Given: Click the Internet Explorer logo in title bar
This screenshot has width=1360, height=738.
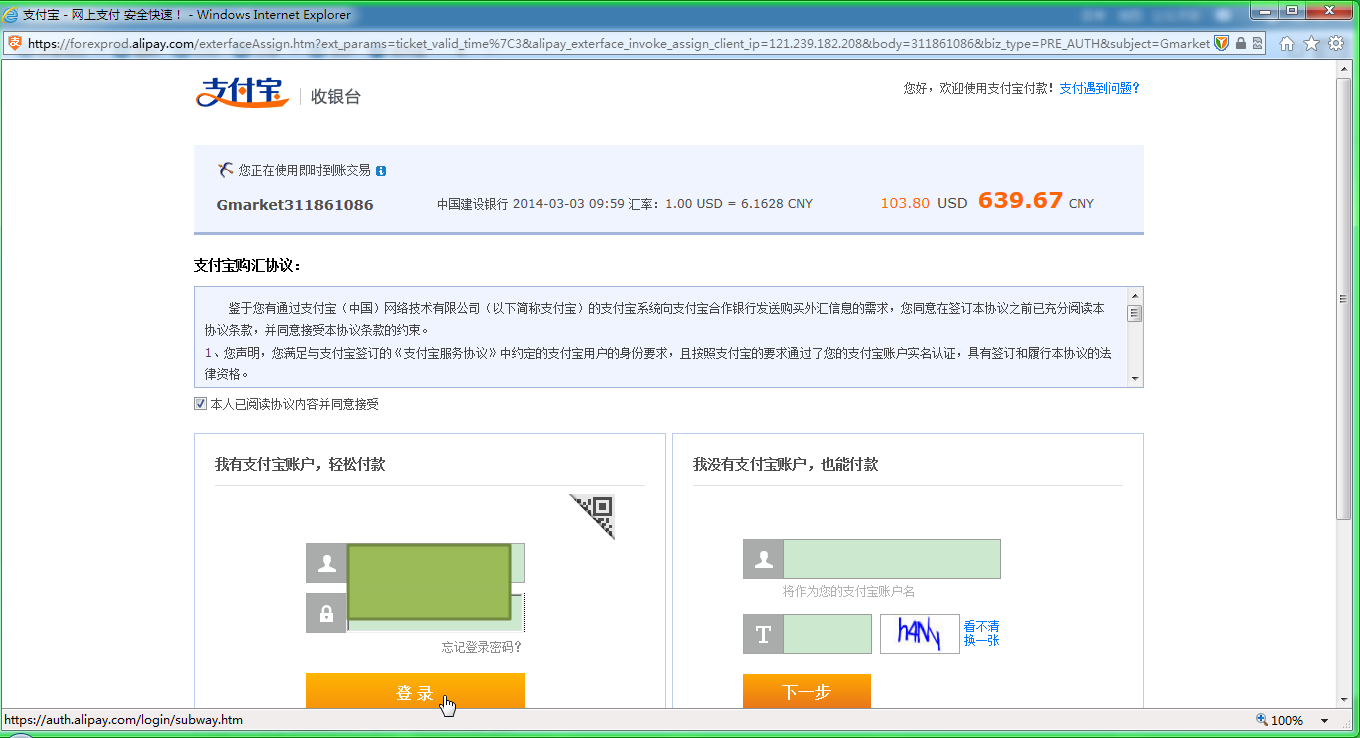Looking at the screenshot, I should click(11, 15).
